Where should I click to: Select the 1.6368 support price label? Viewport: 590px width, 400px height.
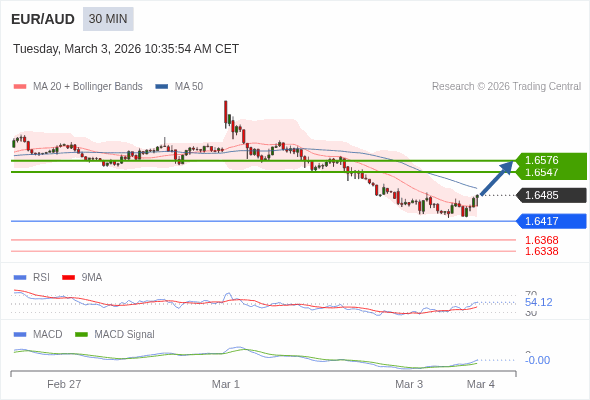541,240
